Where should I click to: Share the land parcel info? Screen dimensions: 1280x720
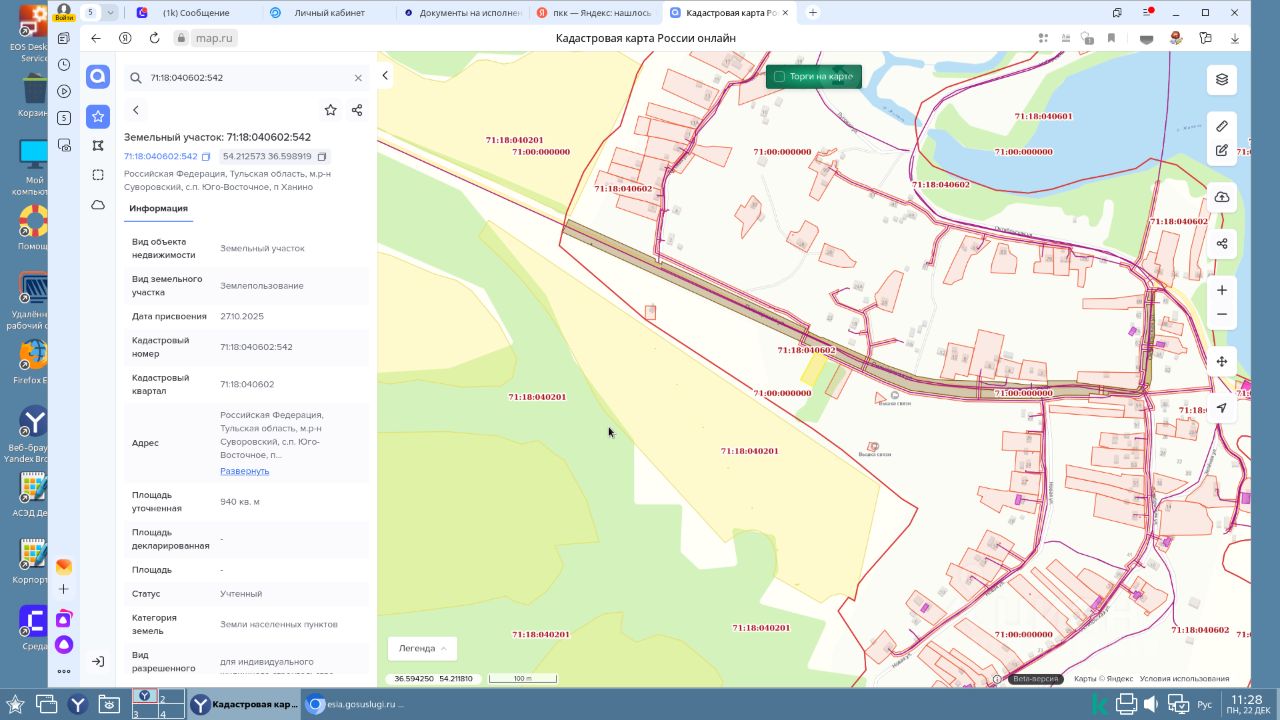coord(357,110)
